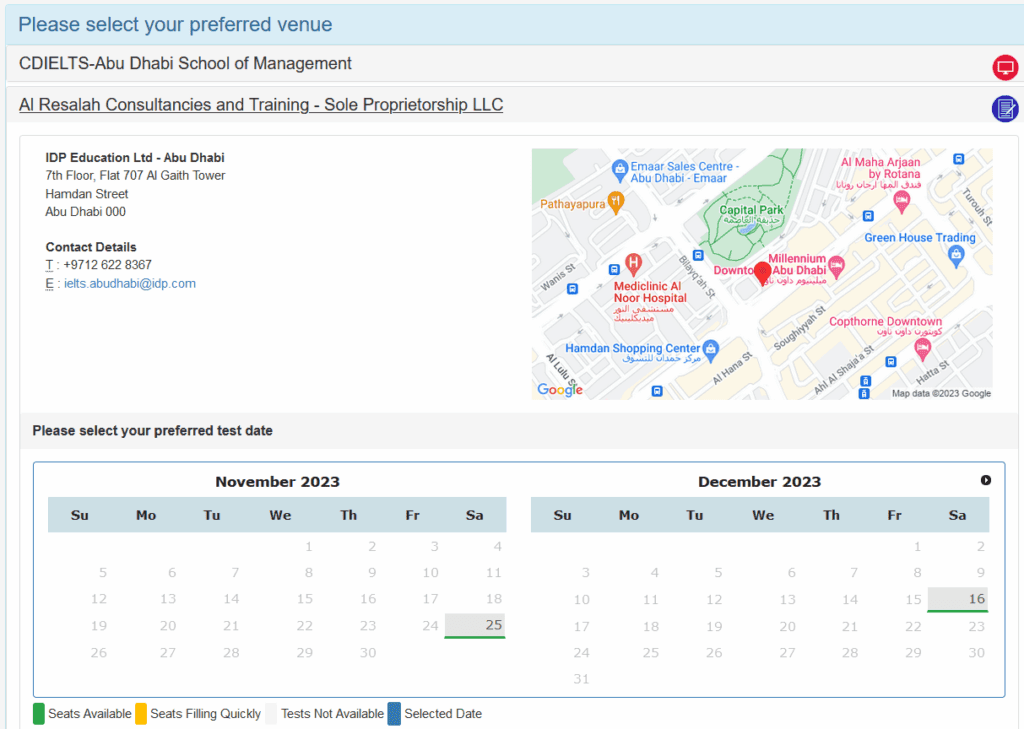Click the Tests Not Available legend label
The image size is (1024, 729).
click(x=332, y=714)
